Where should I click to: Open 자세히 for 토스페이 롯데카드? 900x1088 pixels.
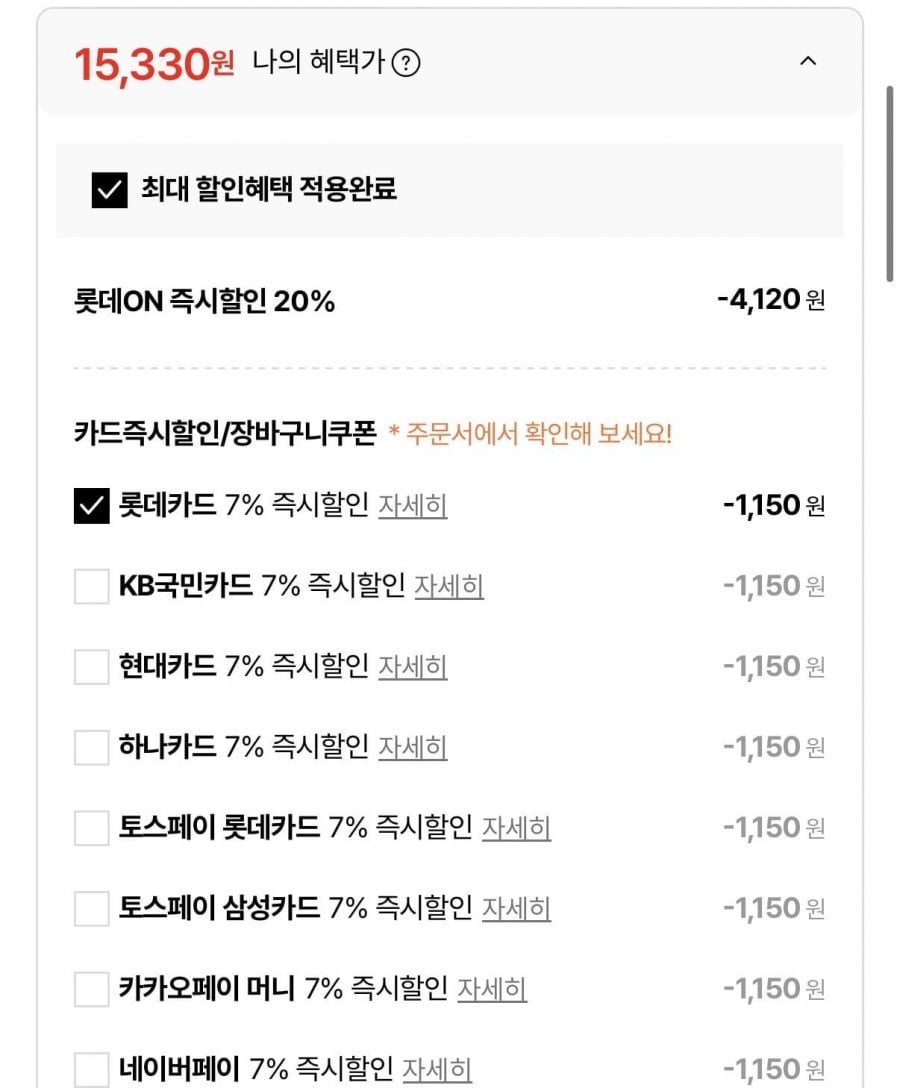click(516, 828)
